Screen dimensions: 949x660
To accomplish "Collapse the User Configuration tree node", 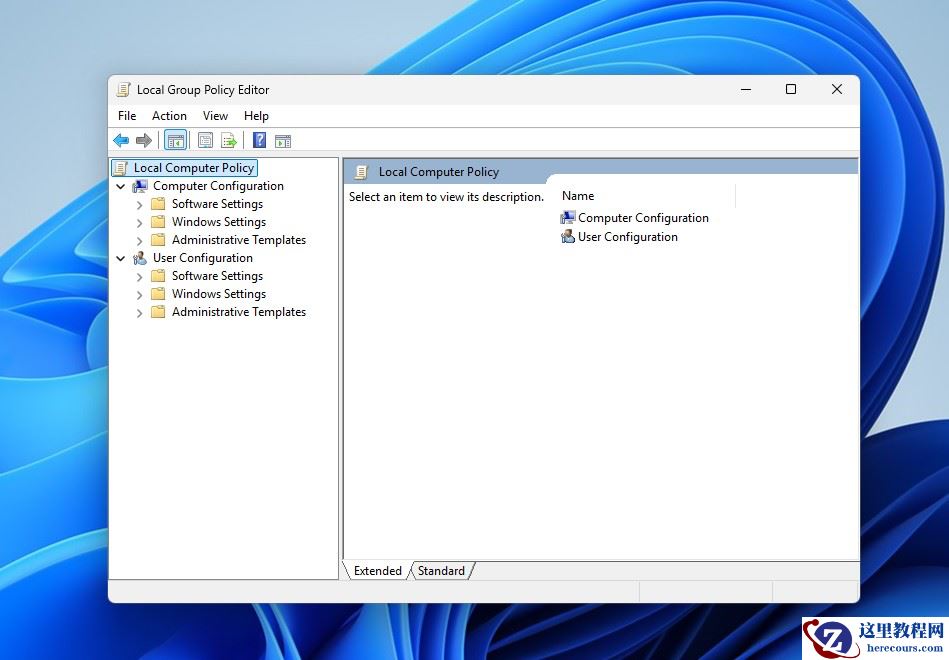I will (x=121, y=258).
